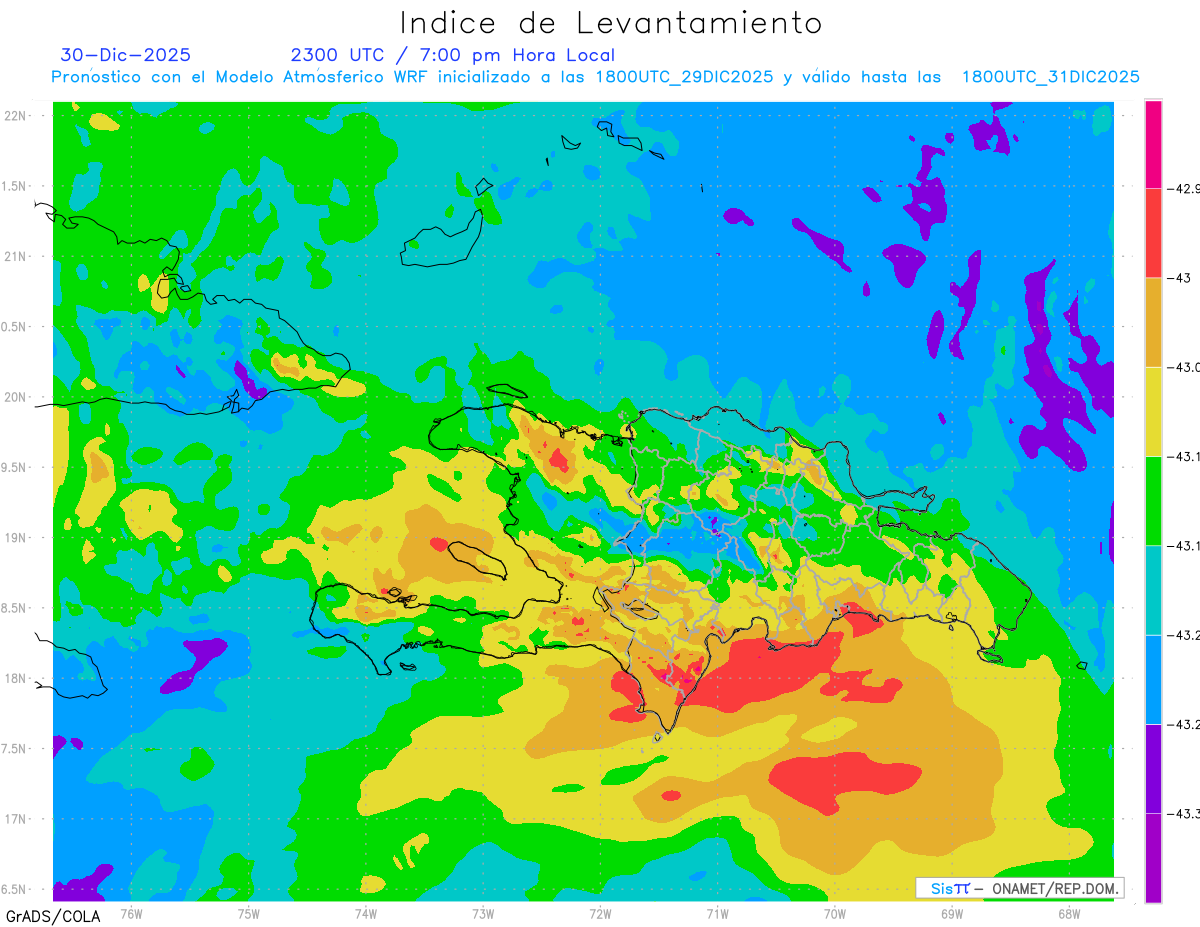Pick the light blue legend color band

click(1153, 679)
